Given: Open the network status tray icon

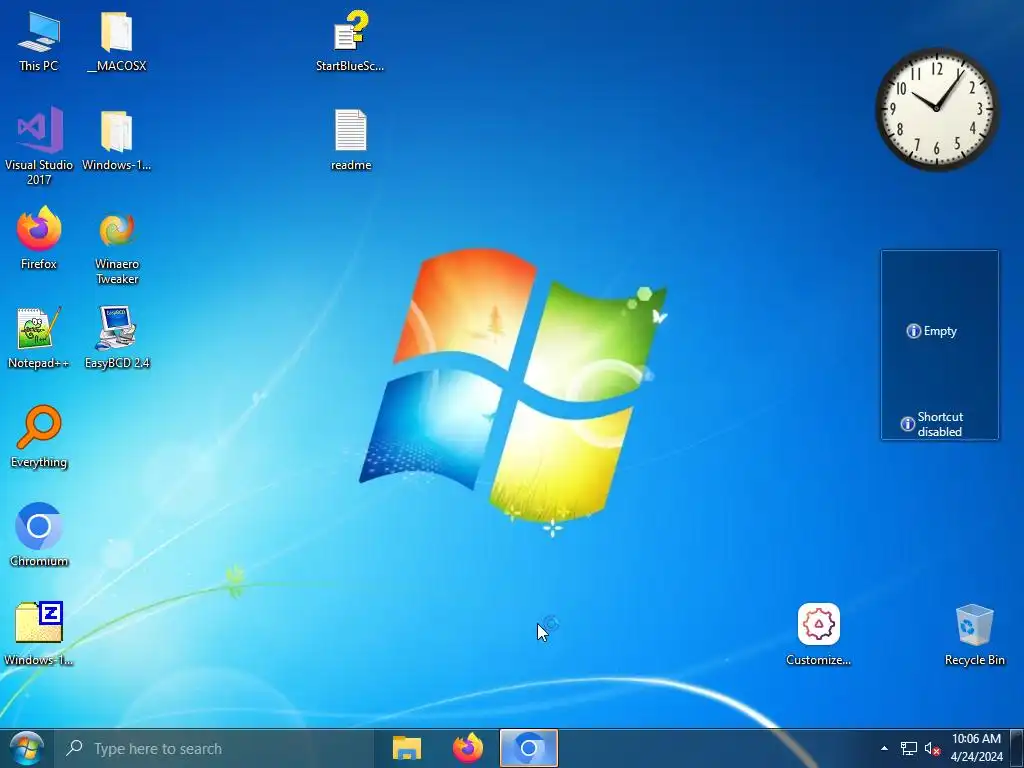Looking at the screenshot, I should coord(908,748).
